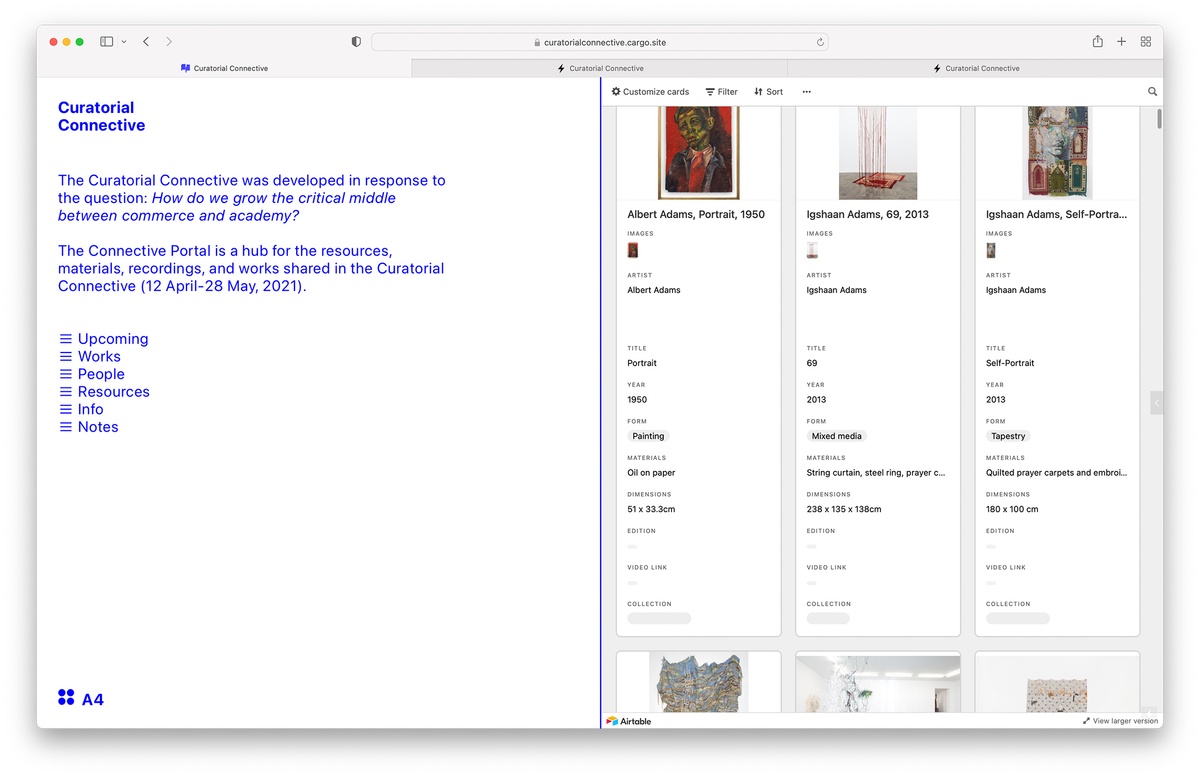This screenshot has width=1200, height=777.
Task: Switch to the second Curatorial Connective tab
Action: pyautogui.click(x=600, y=69)
